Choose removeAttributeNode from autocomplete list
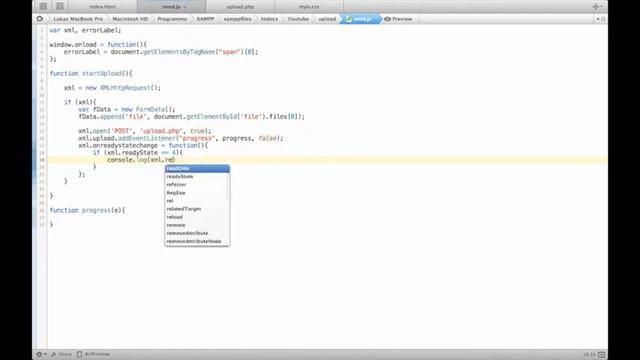This screenshot has height=360, width=640. click(x=196, y=241)
